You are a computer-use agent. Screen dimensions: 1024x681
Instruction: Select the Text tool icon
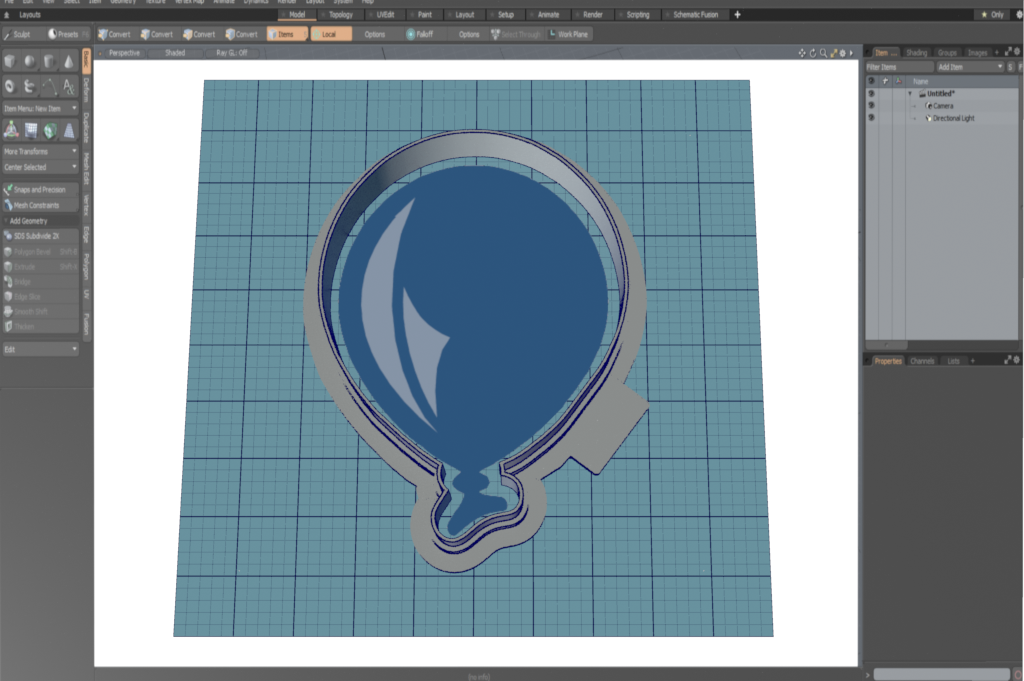coord(68,87)
